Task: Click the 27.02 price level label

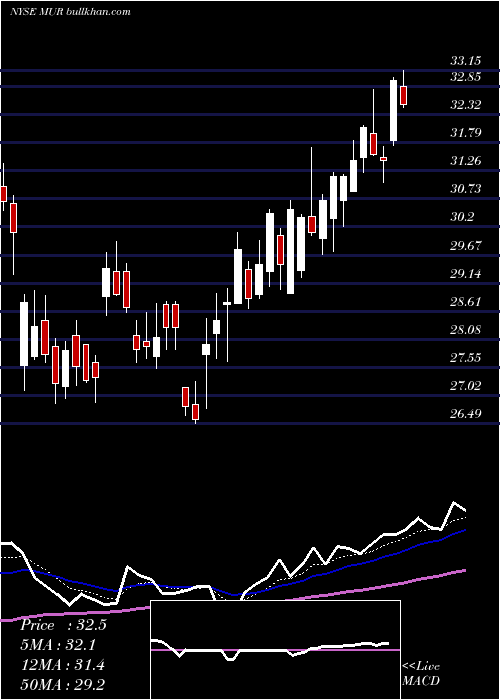Action: [465, 385]
